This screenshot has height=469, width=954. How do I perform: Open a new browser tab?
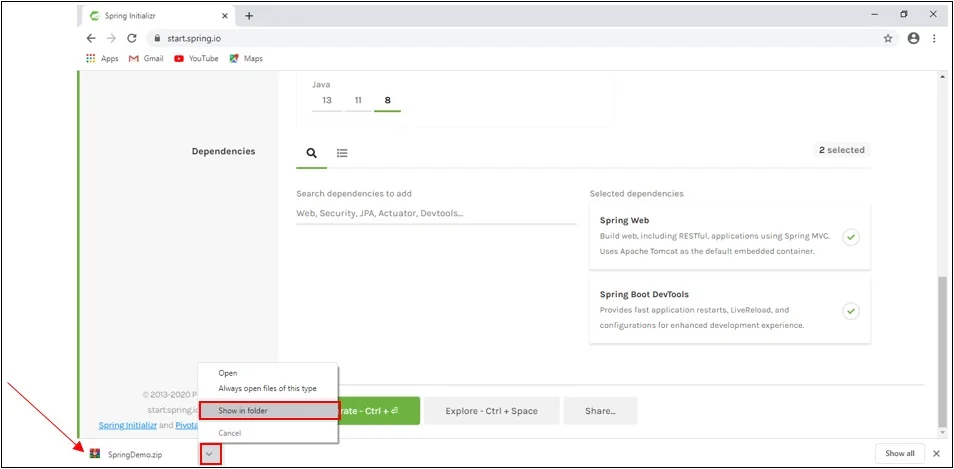pyautogui.click(x=249, y=16)
